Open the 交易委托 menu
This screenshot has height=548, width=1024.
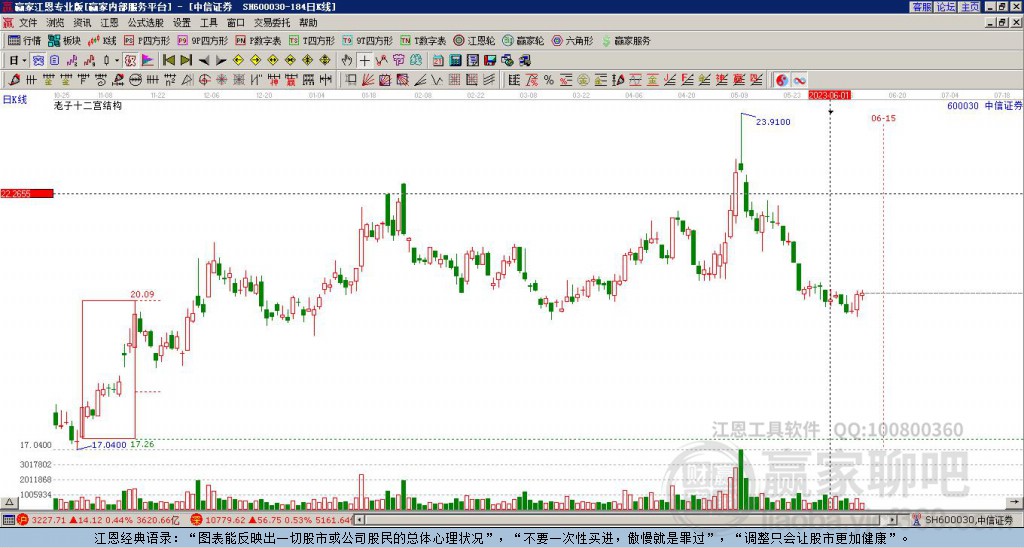[x=272, y=23]
